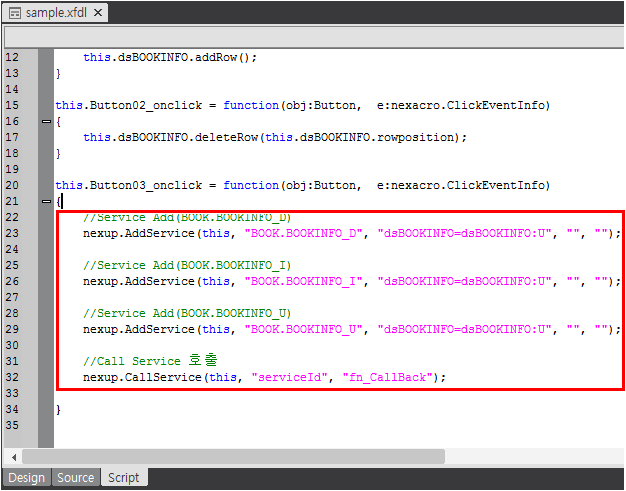
Task: Click rowposition on line 17
Action: pyautogui.click(x=416, y=138)
